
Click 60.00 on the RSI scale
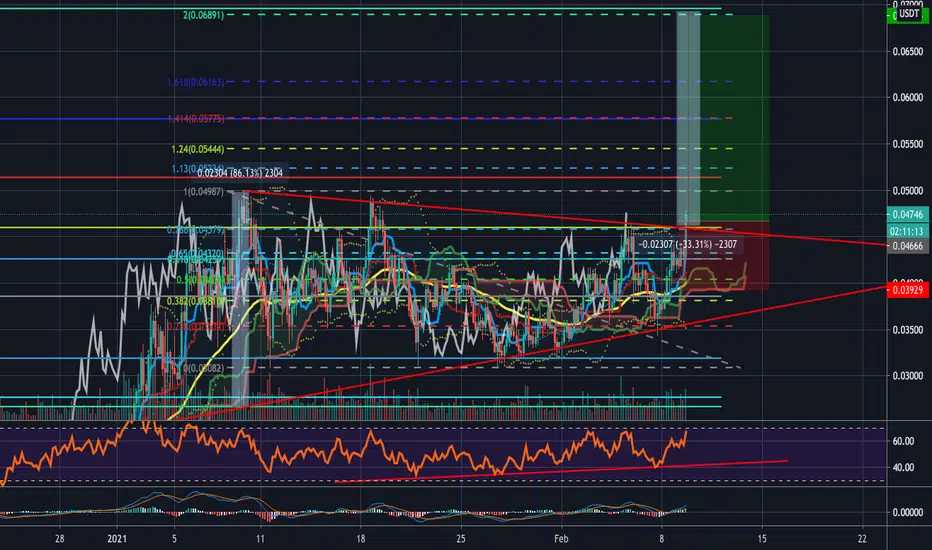903,441
